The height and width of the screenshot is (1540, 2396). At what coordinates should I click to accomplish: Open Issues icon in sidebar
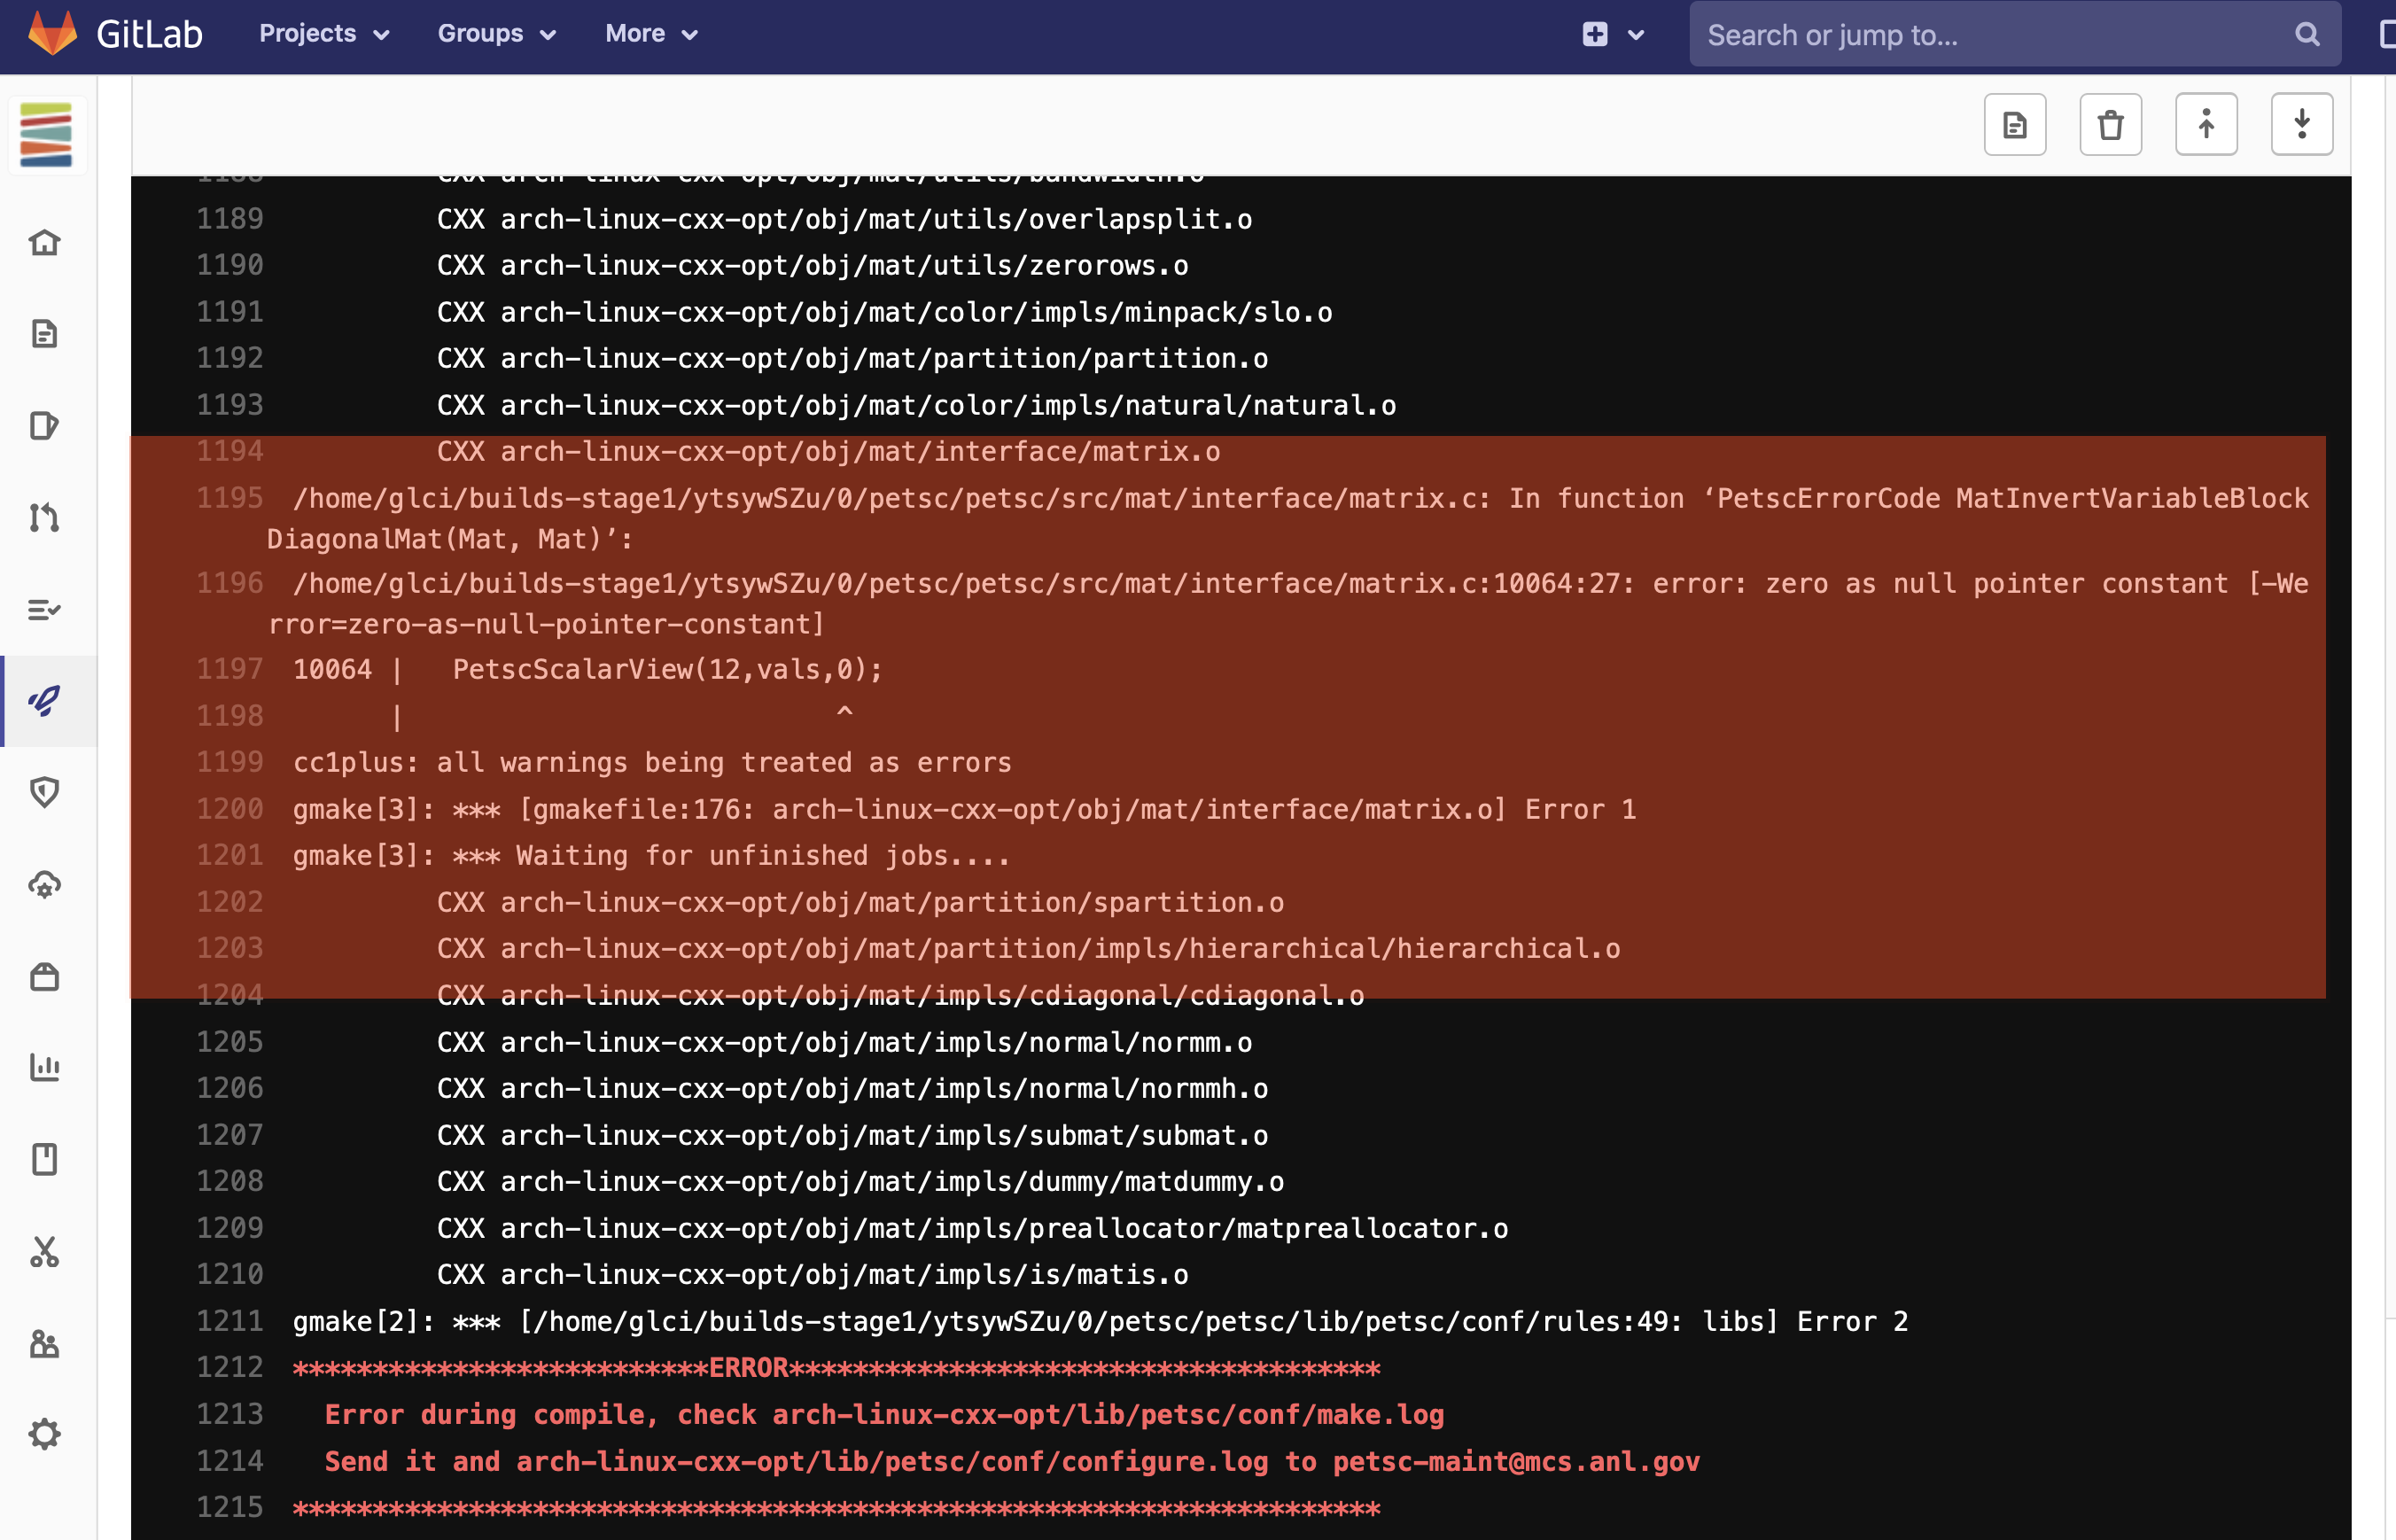(45, 426)
